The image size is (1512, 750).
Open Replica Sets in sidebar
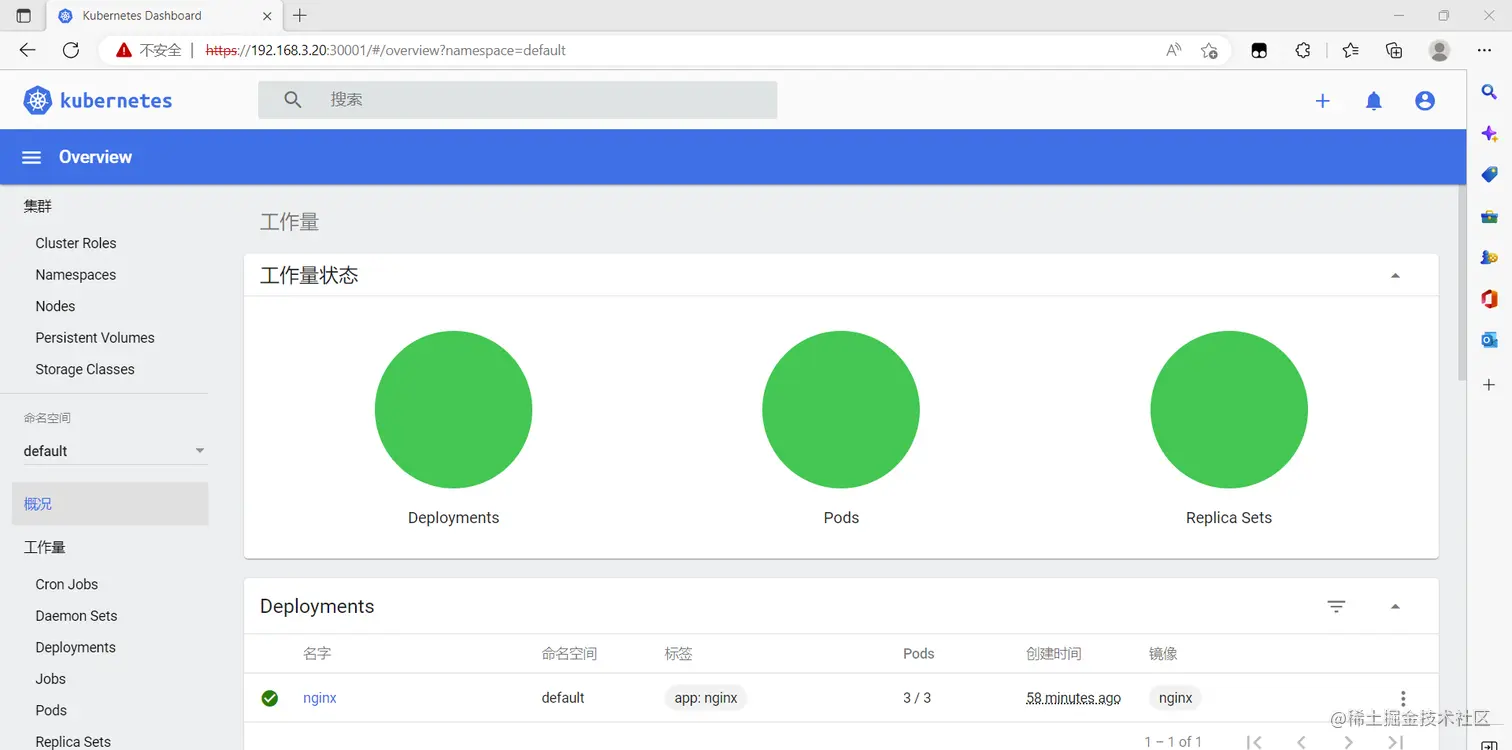pyautogui.click(x=73, y=742)
